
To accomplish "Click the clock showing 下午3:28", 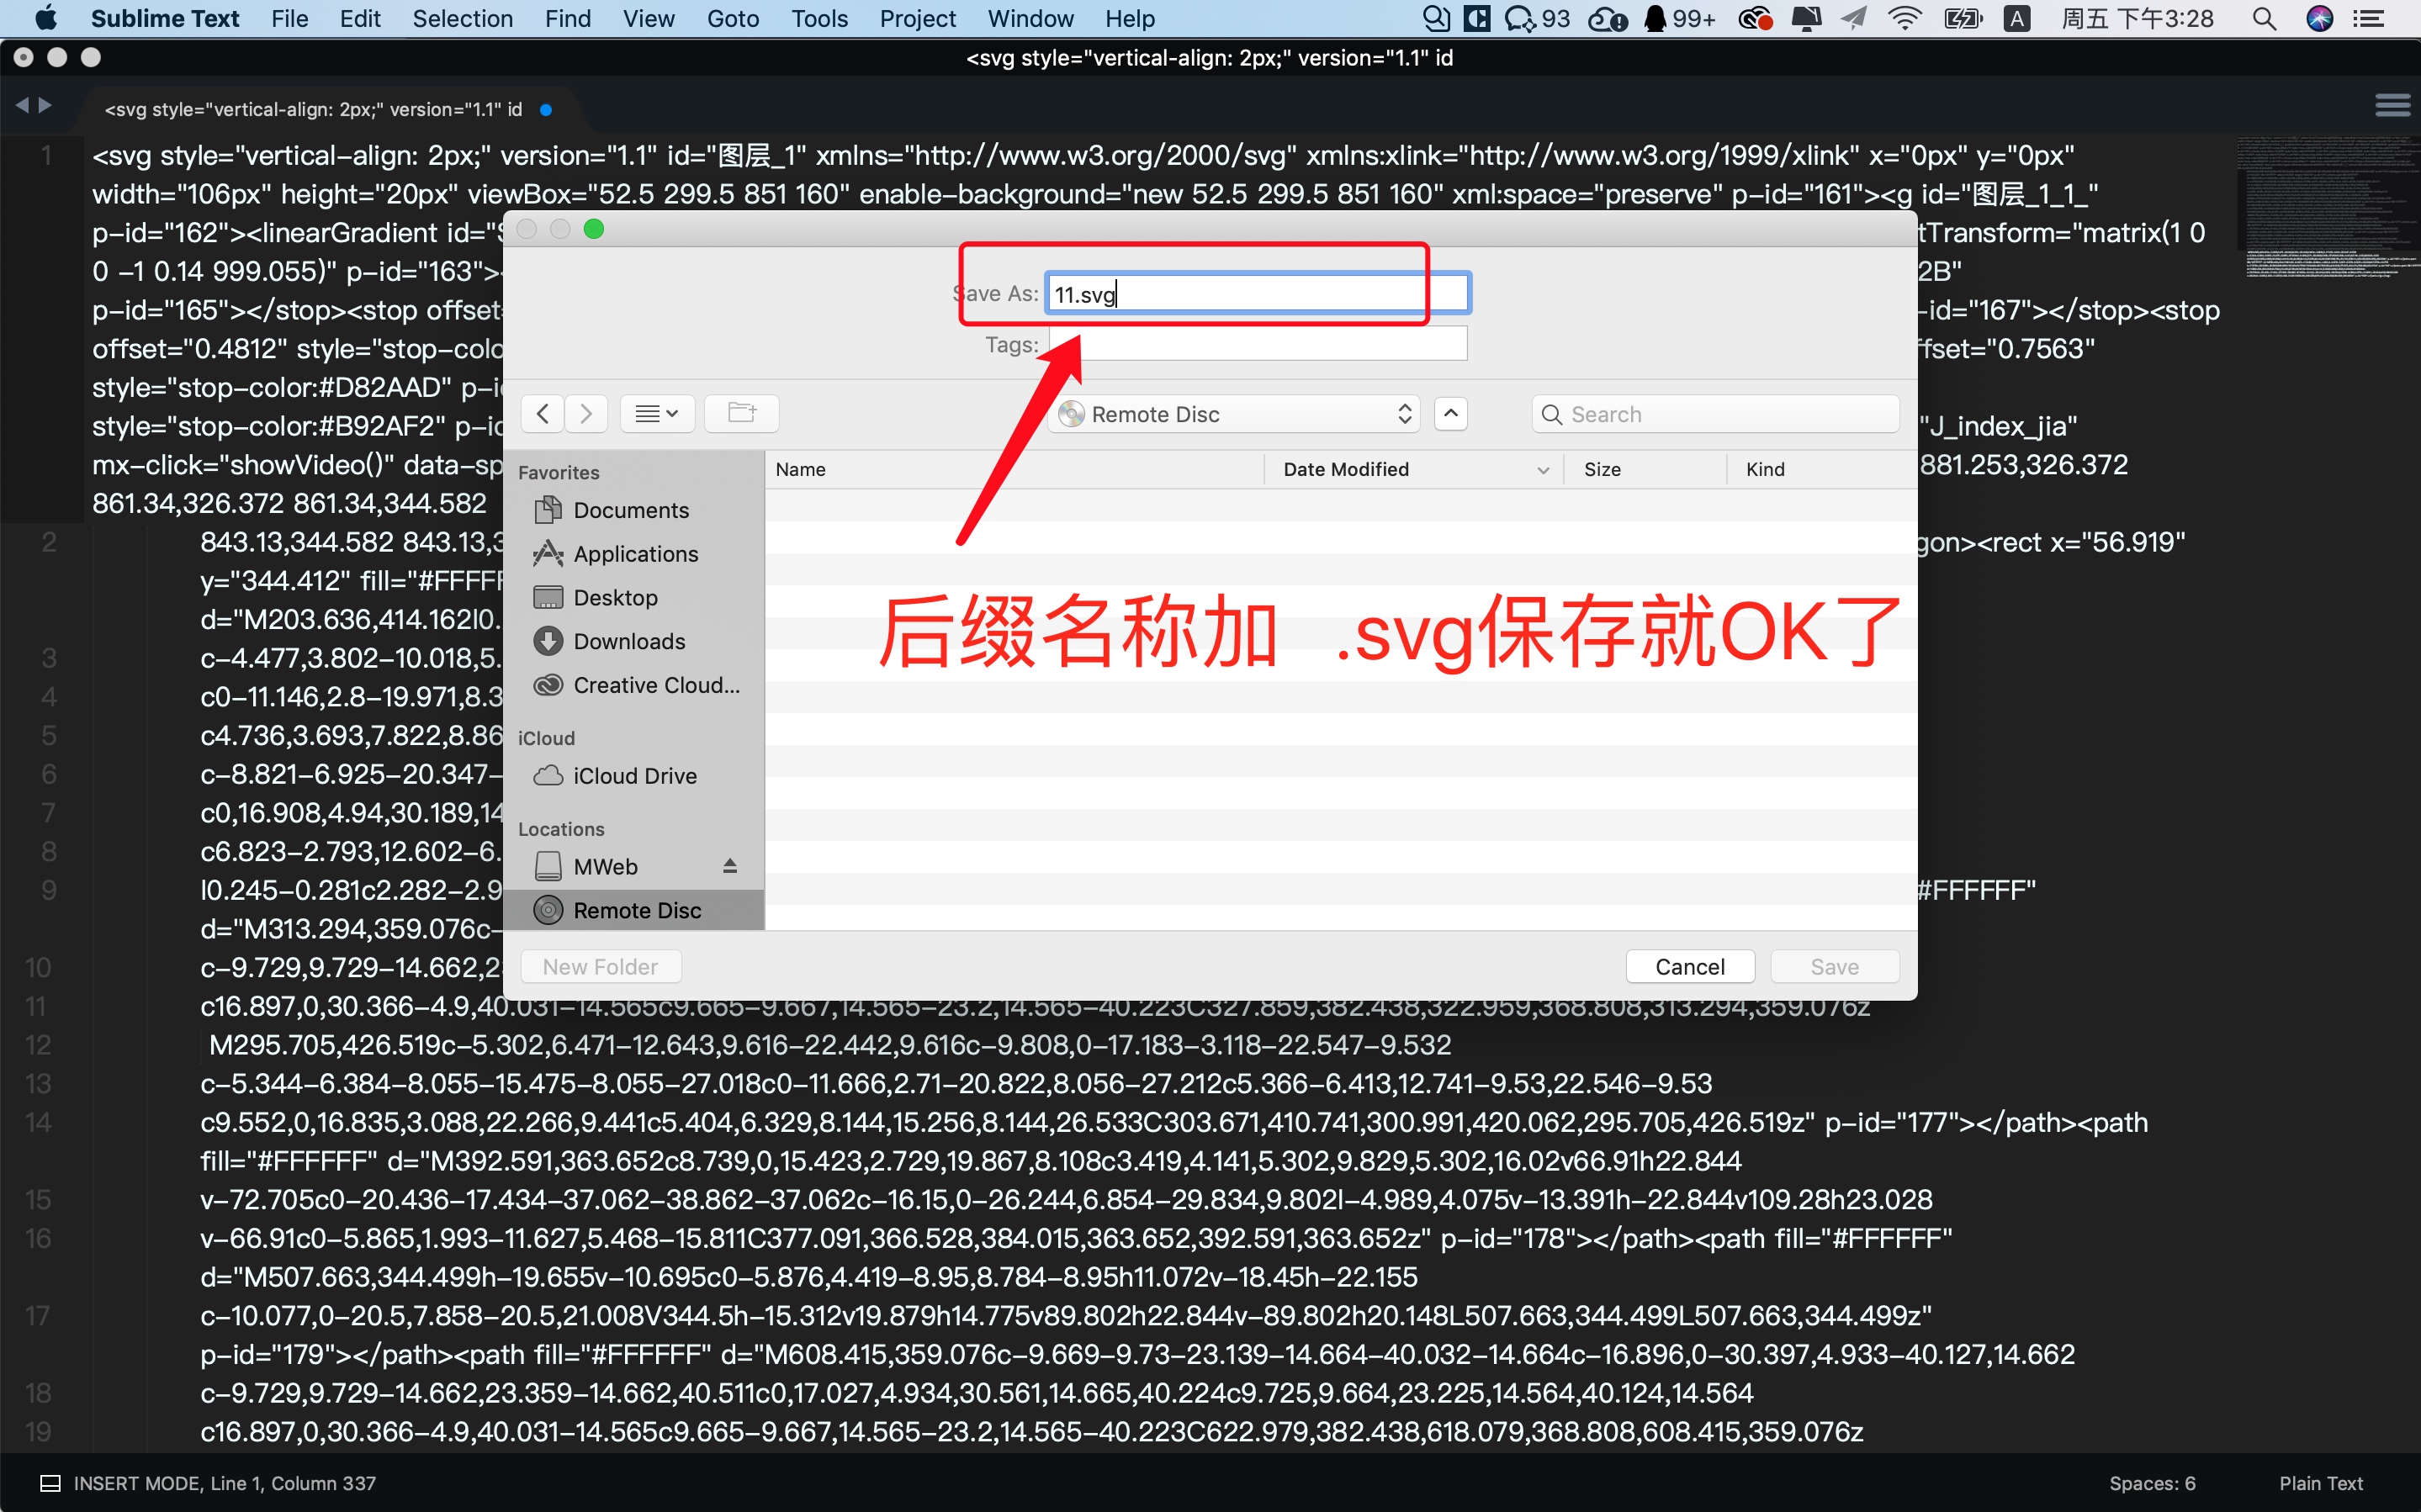I will 2137,19.
